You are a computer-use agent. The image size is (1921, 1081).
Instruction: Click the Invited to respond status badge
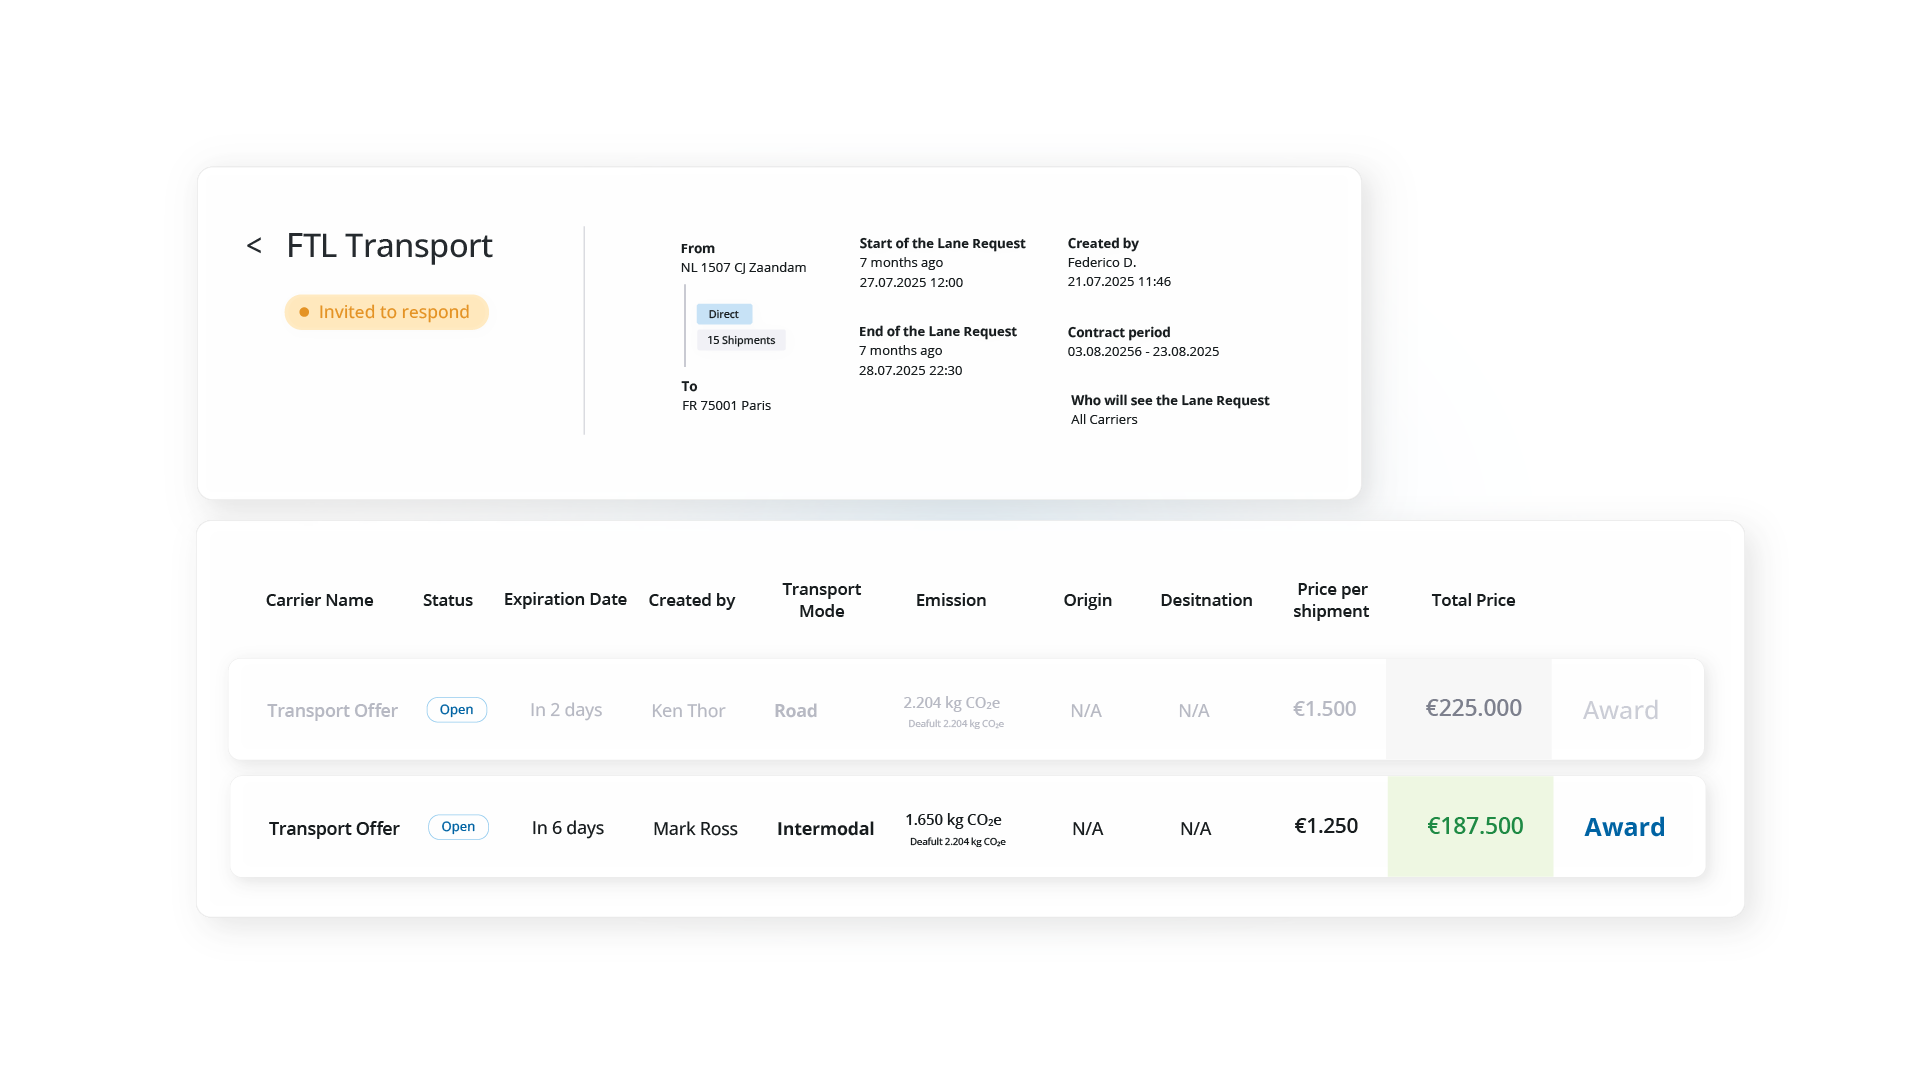point(386,311)
